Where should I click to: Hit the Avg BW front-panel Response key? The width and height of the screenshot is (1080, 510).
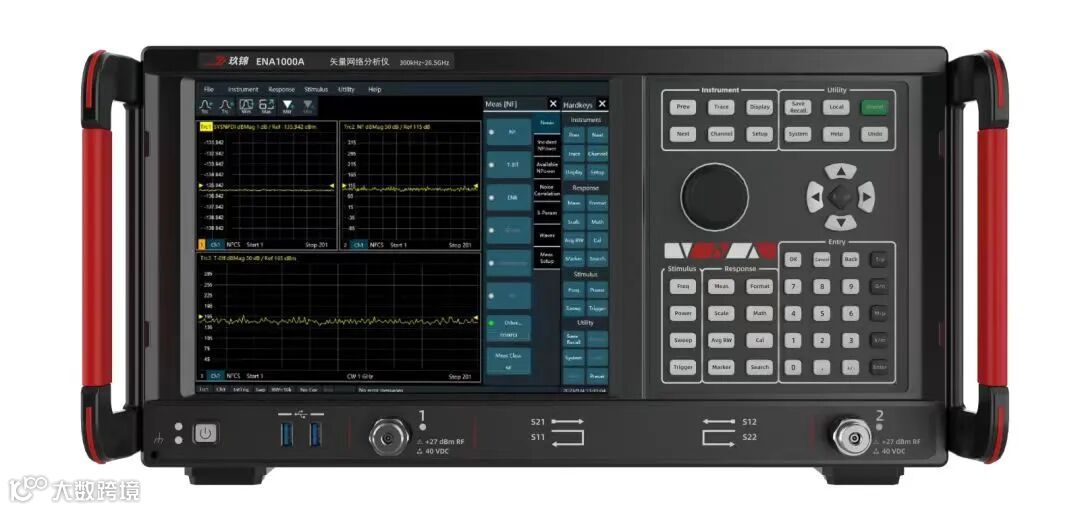click(x=721, y=340)
